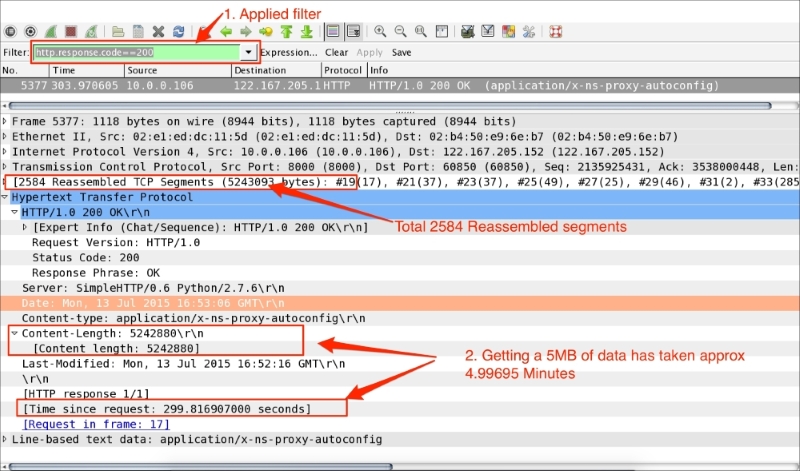The image size is (800, 471).
Task: Go forward in packet history
Action: (246, 32)
